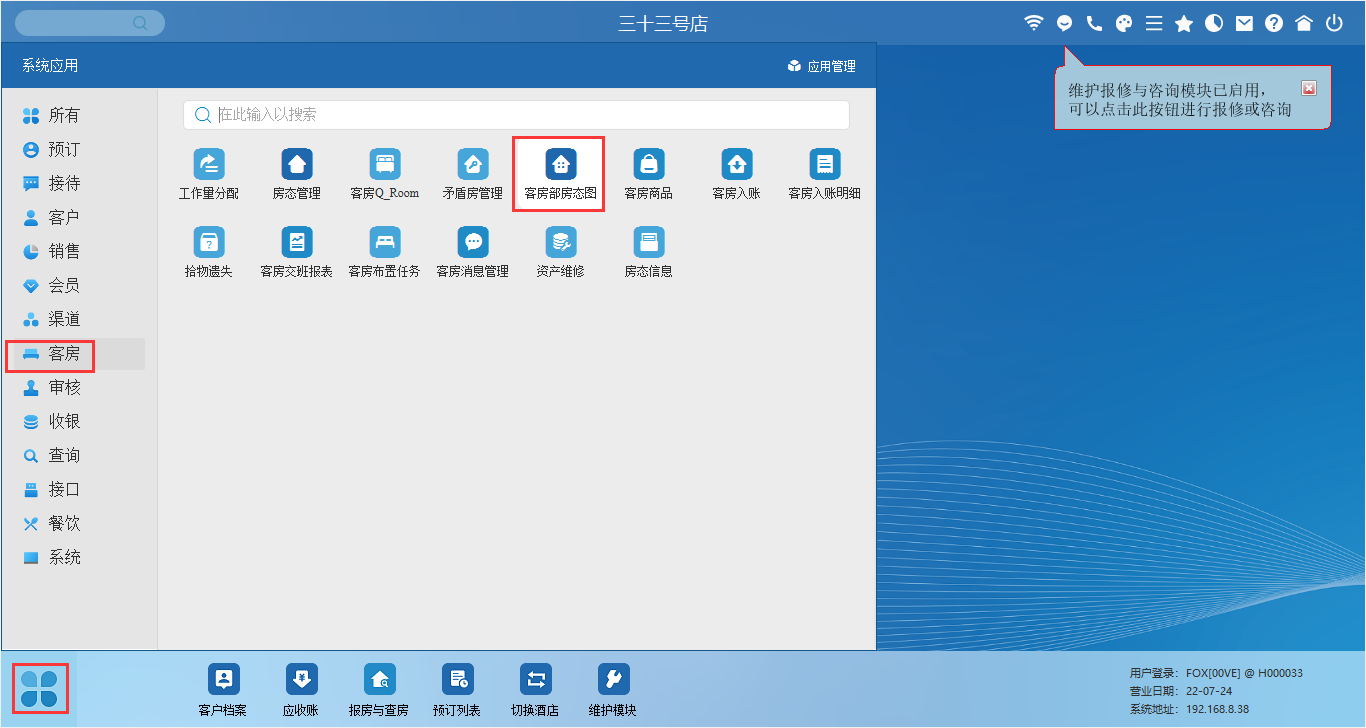Click 用户登录 FOX[00VE] status text
1366x728 pixels.
1216,673
